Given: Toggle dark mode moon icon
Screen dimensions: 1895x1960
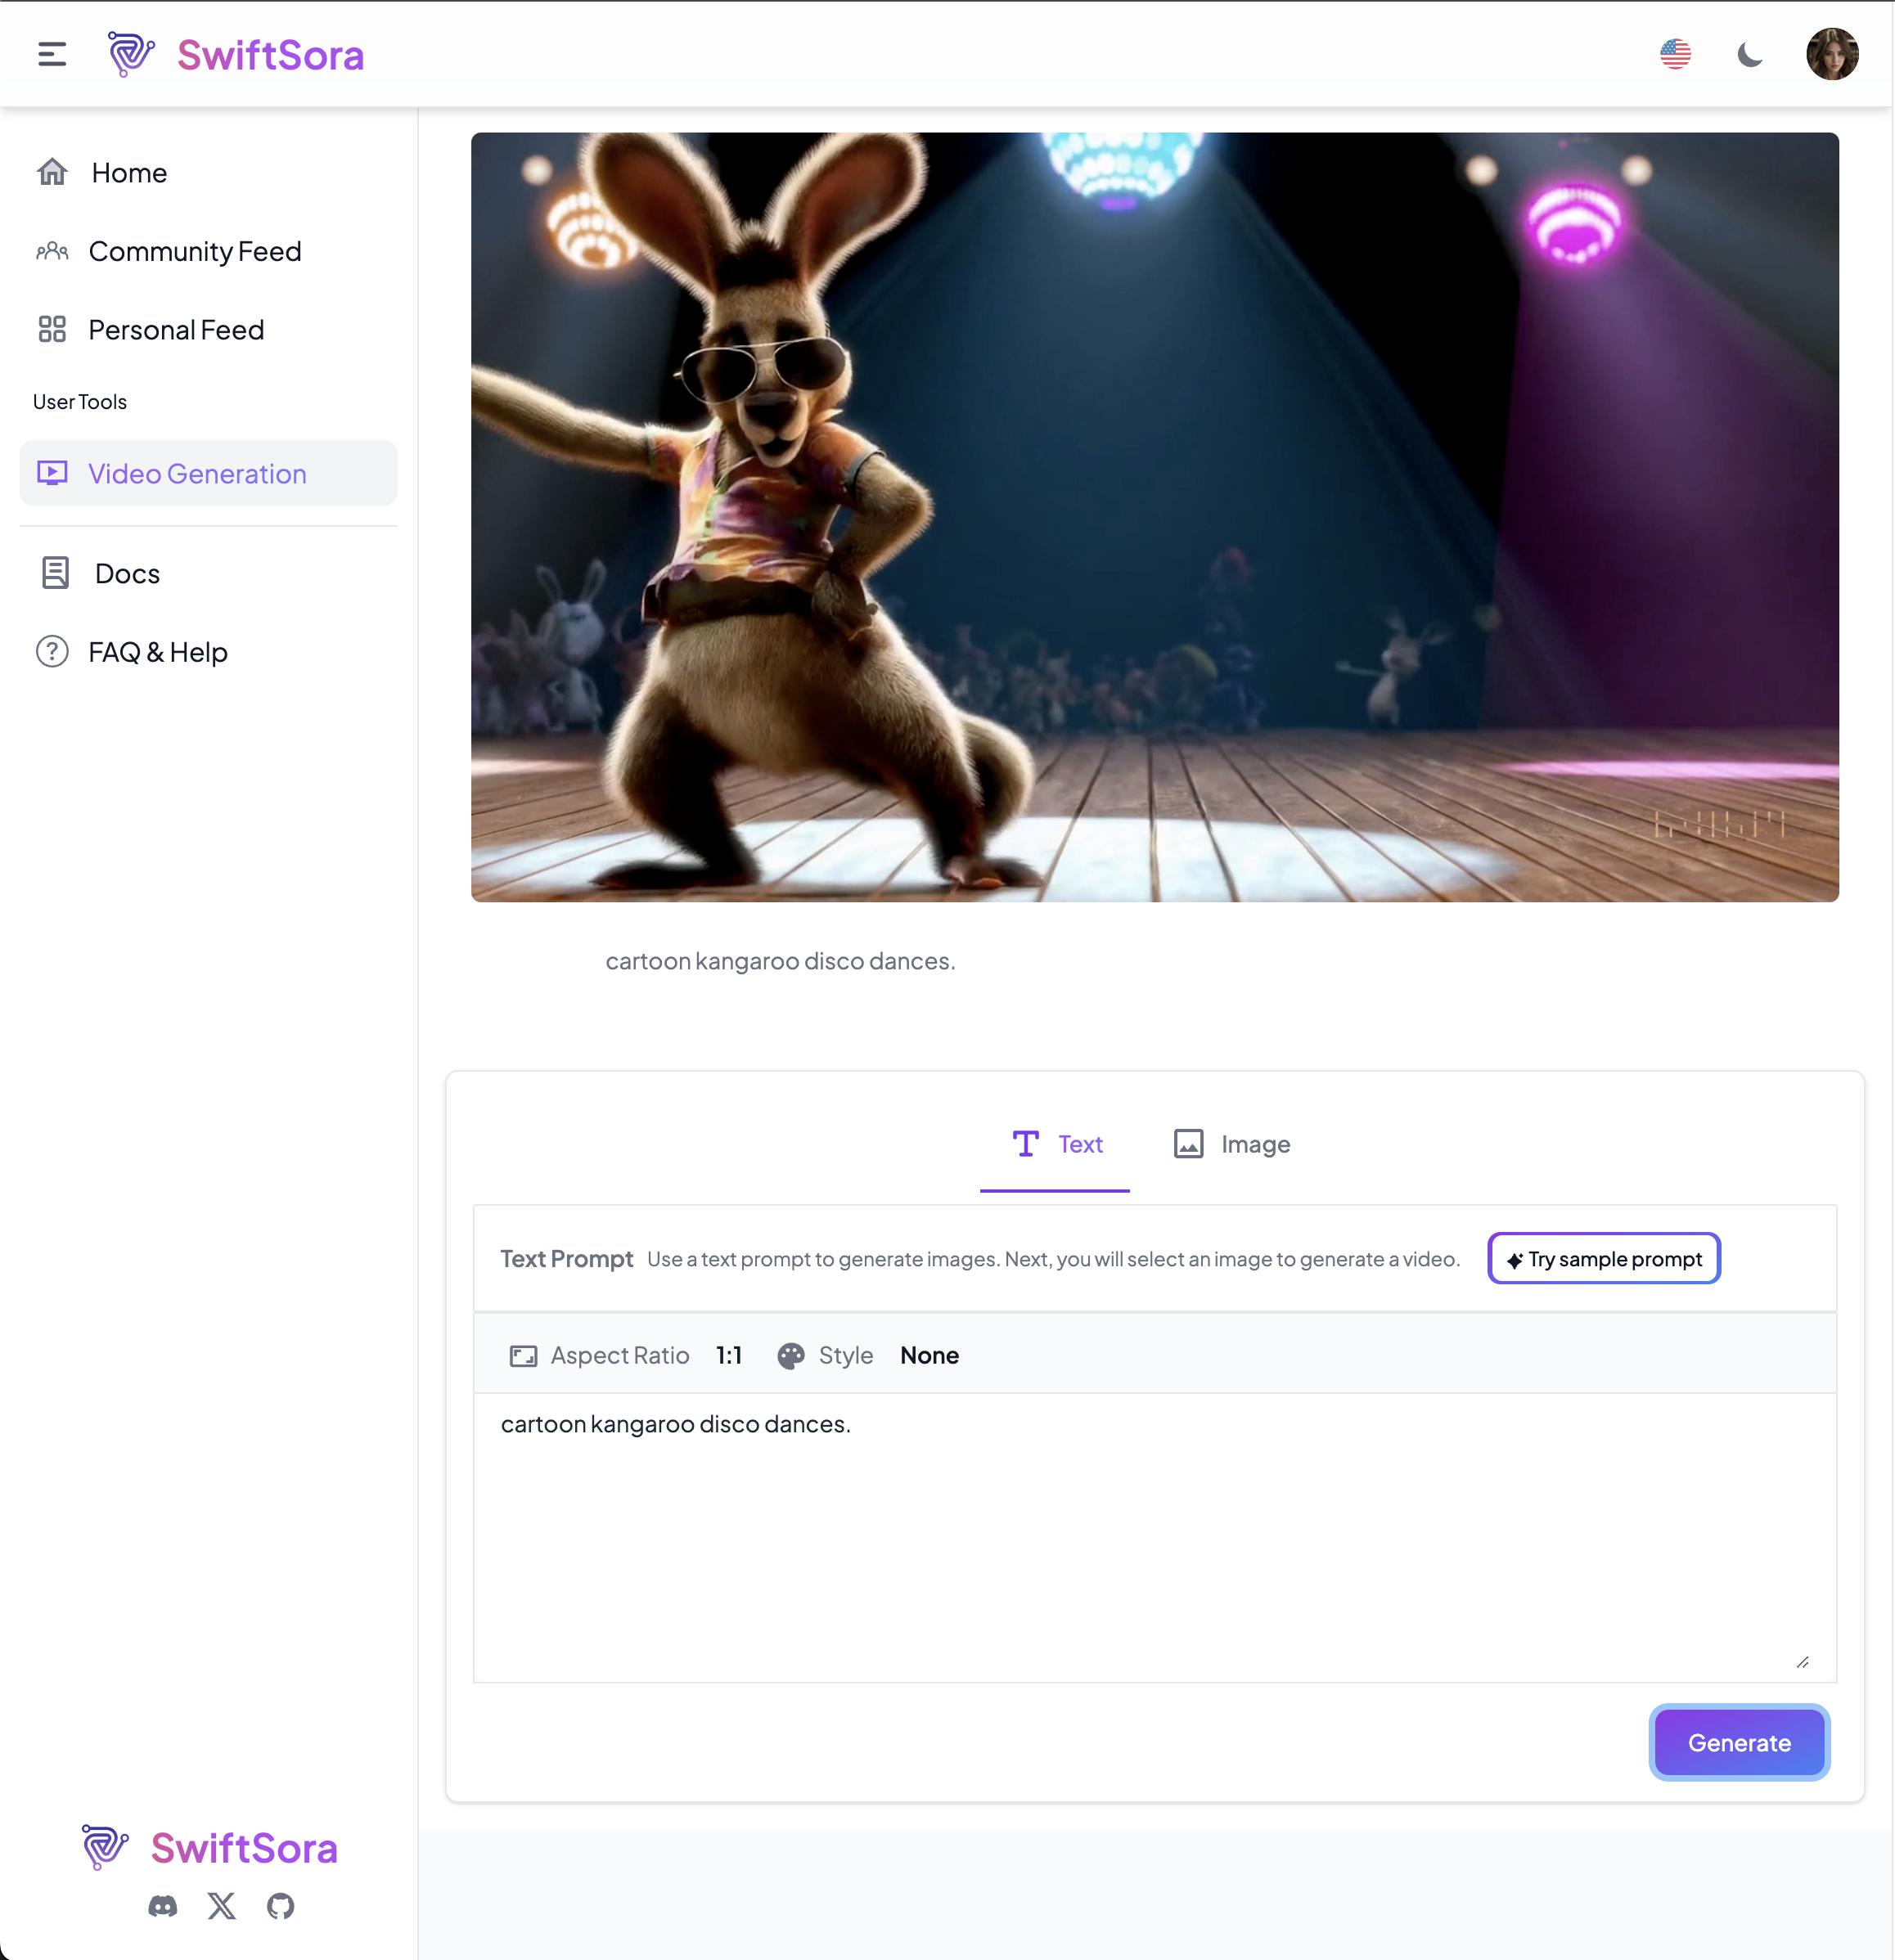Looking at the screenshot, I should point(1749,54).
